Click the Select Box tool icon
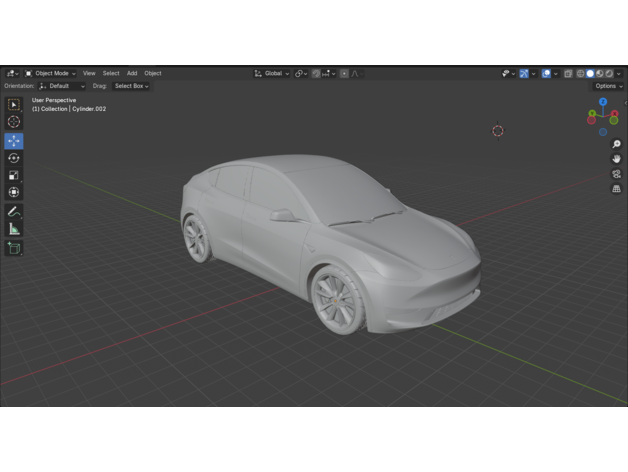This screenshot has width=628, height=472. click(14, 104)
